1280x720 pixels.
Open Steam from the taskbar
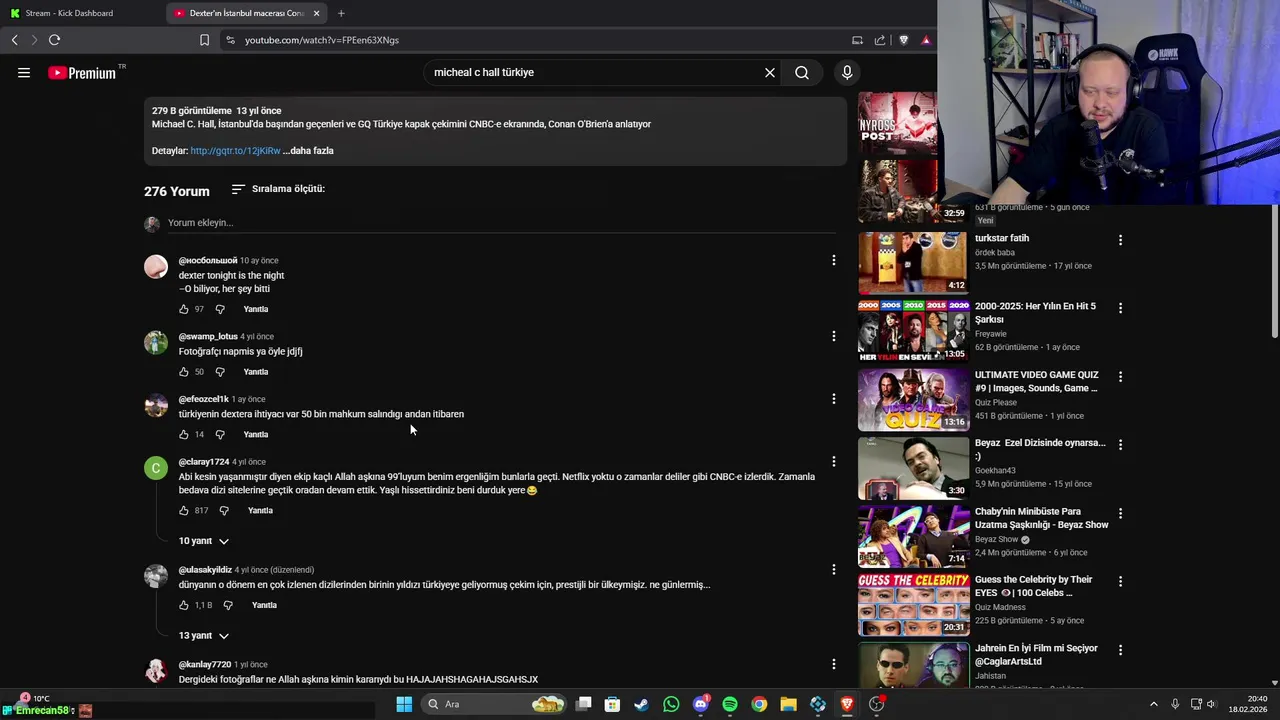coord(641,704)
